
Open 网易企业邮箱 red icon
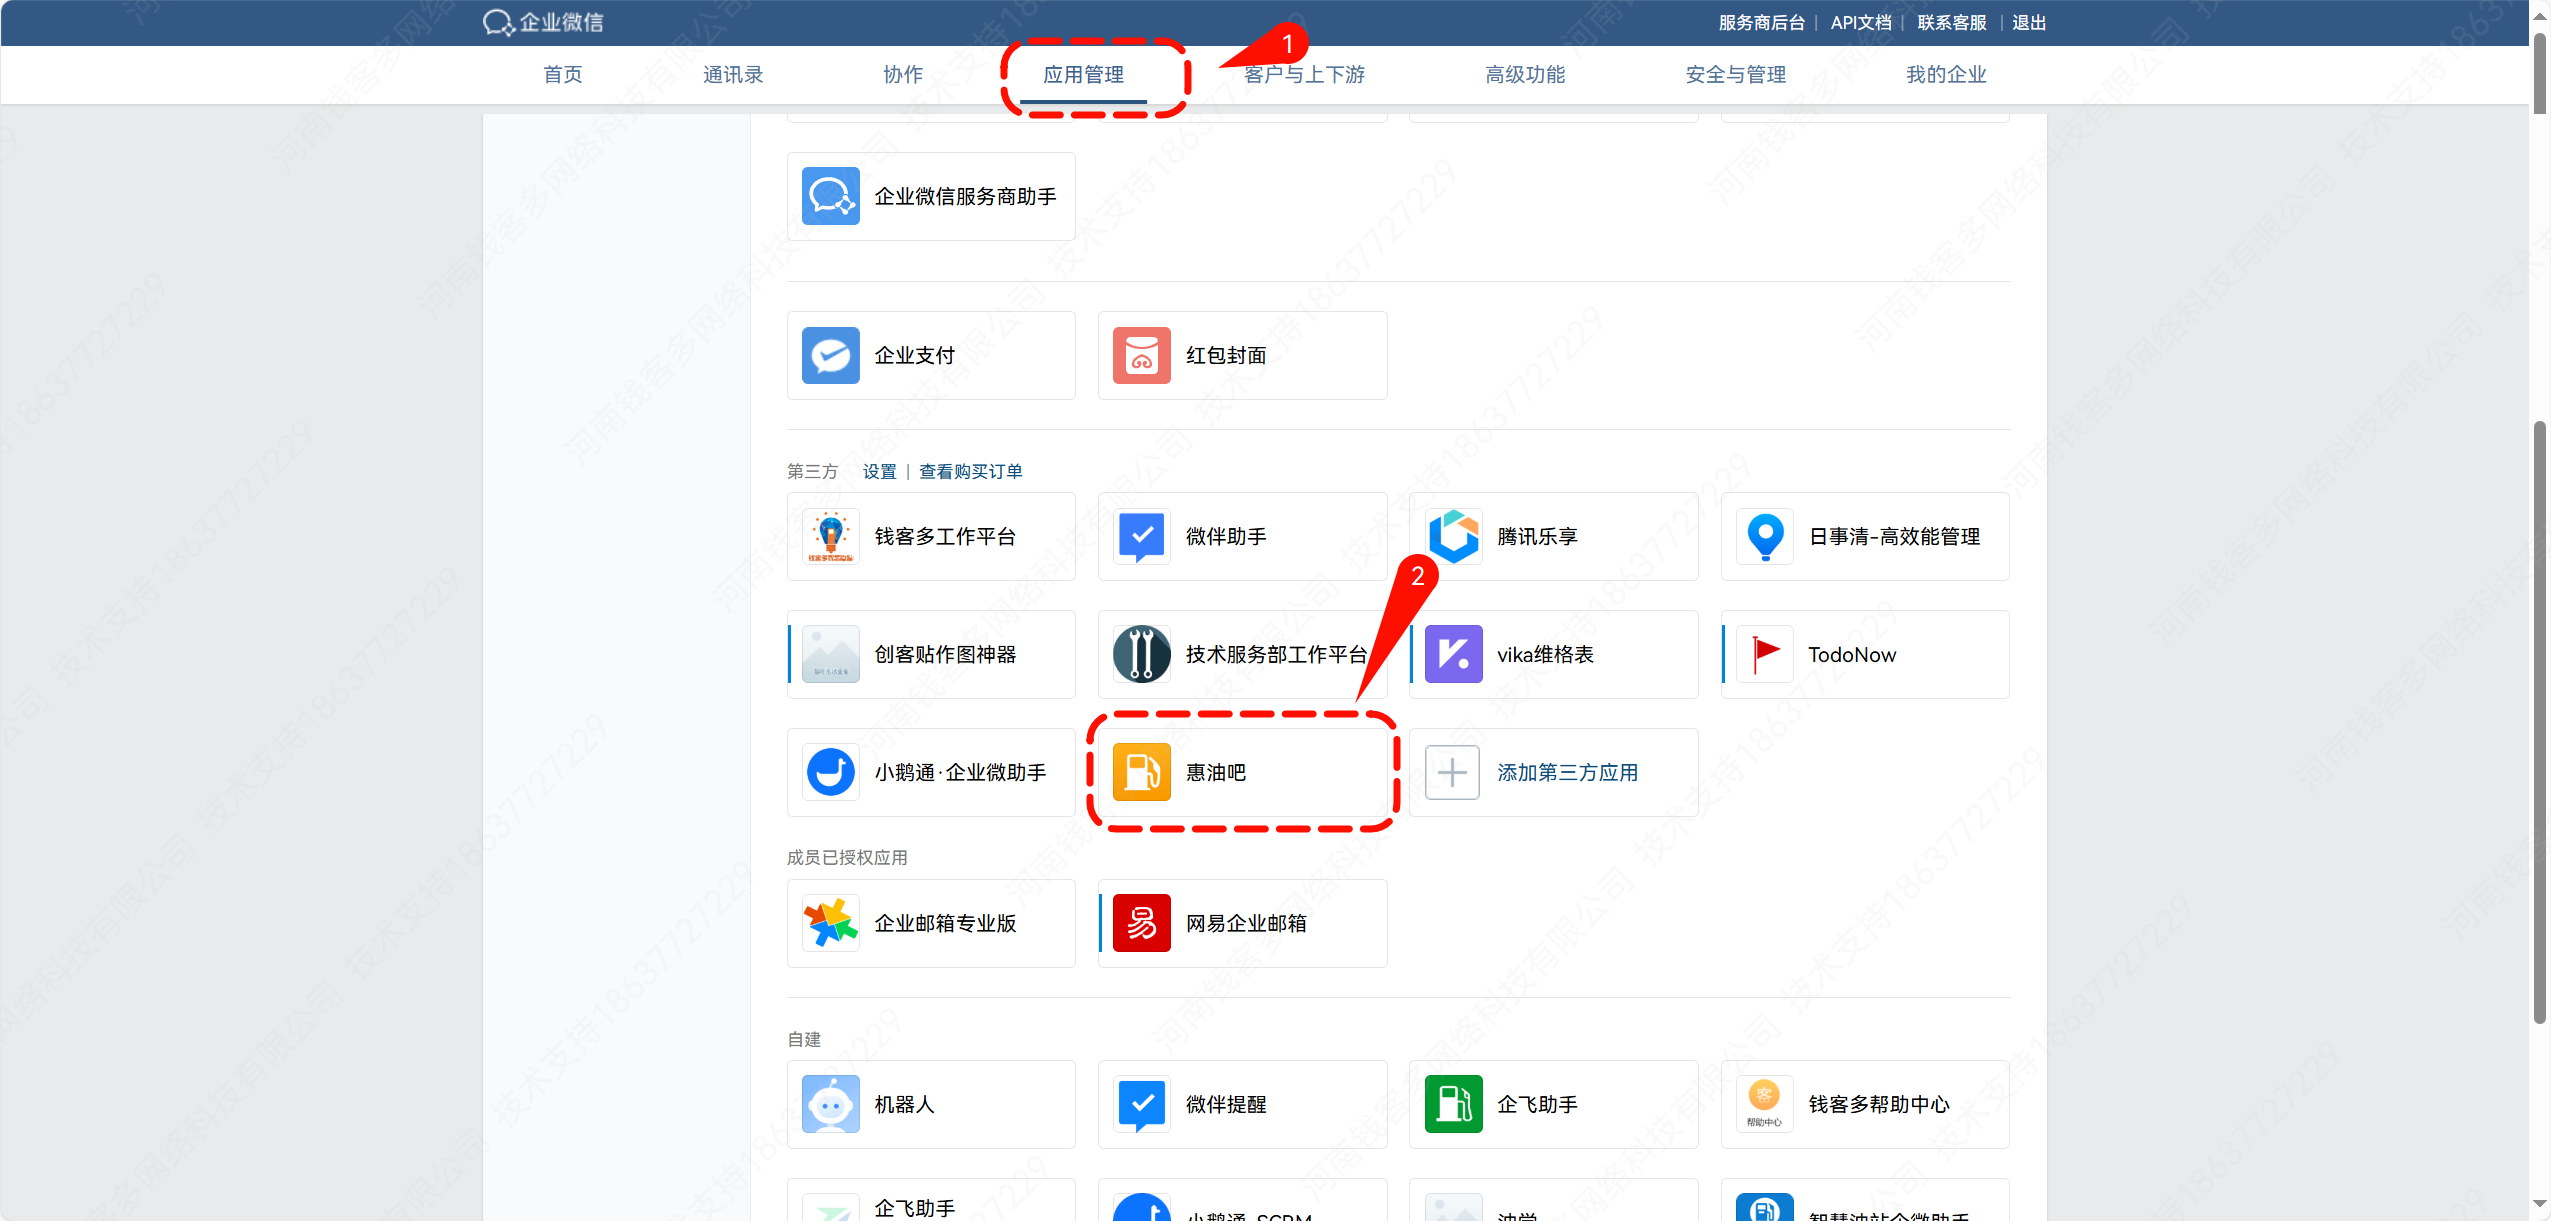(1141, 923)
